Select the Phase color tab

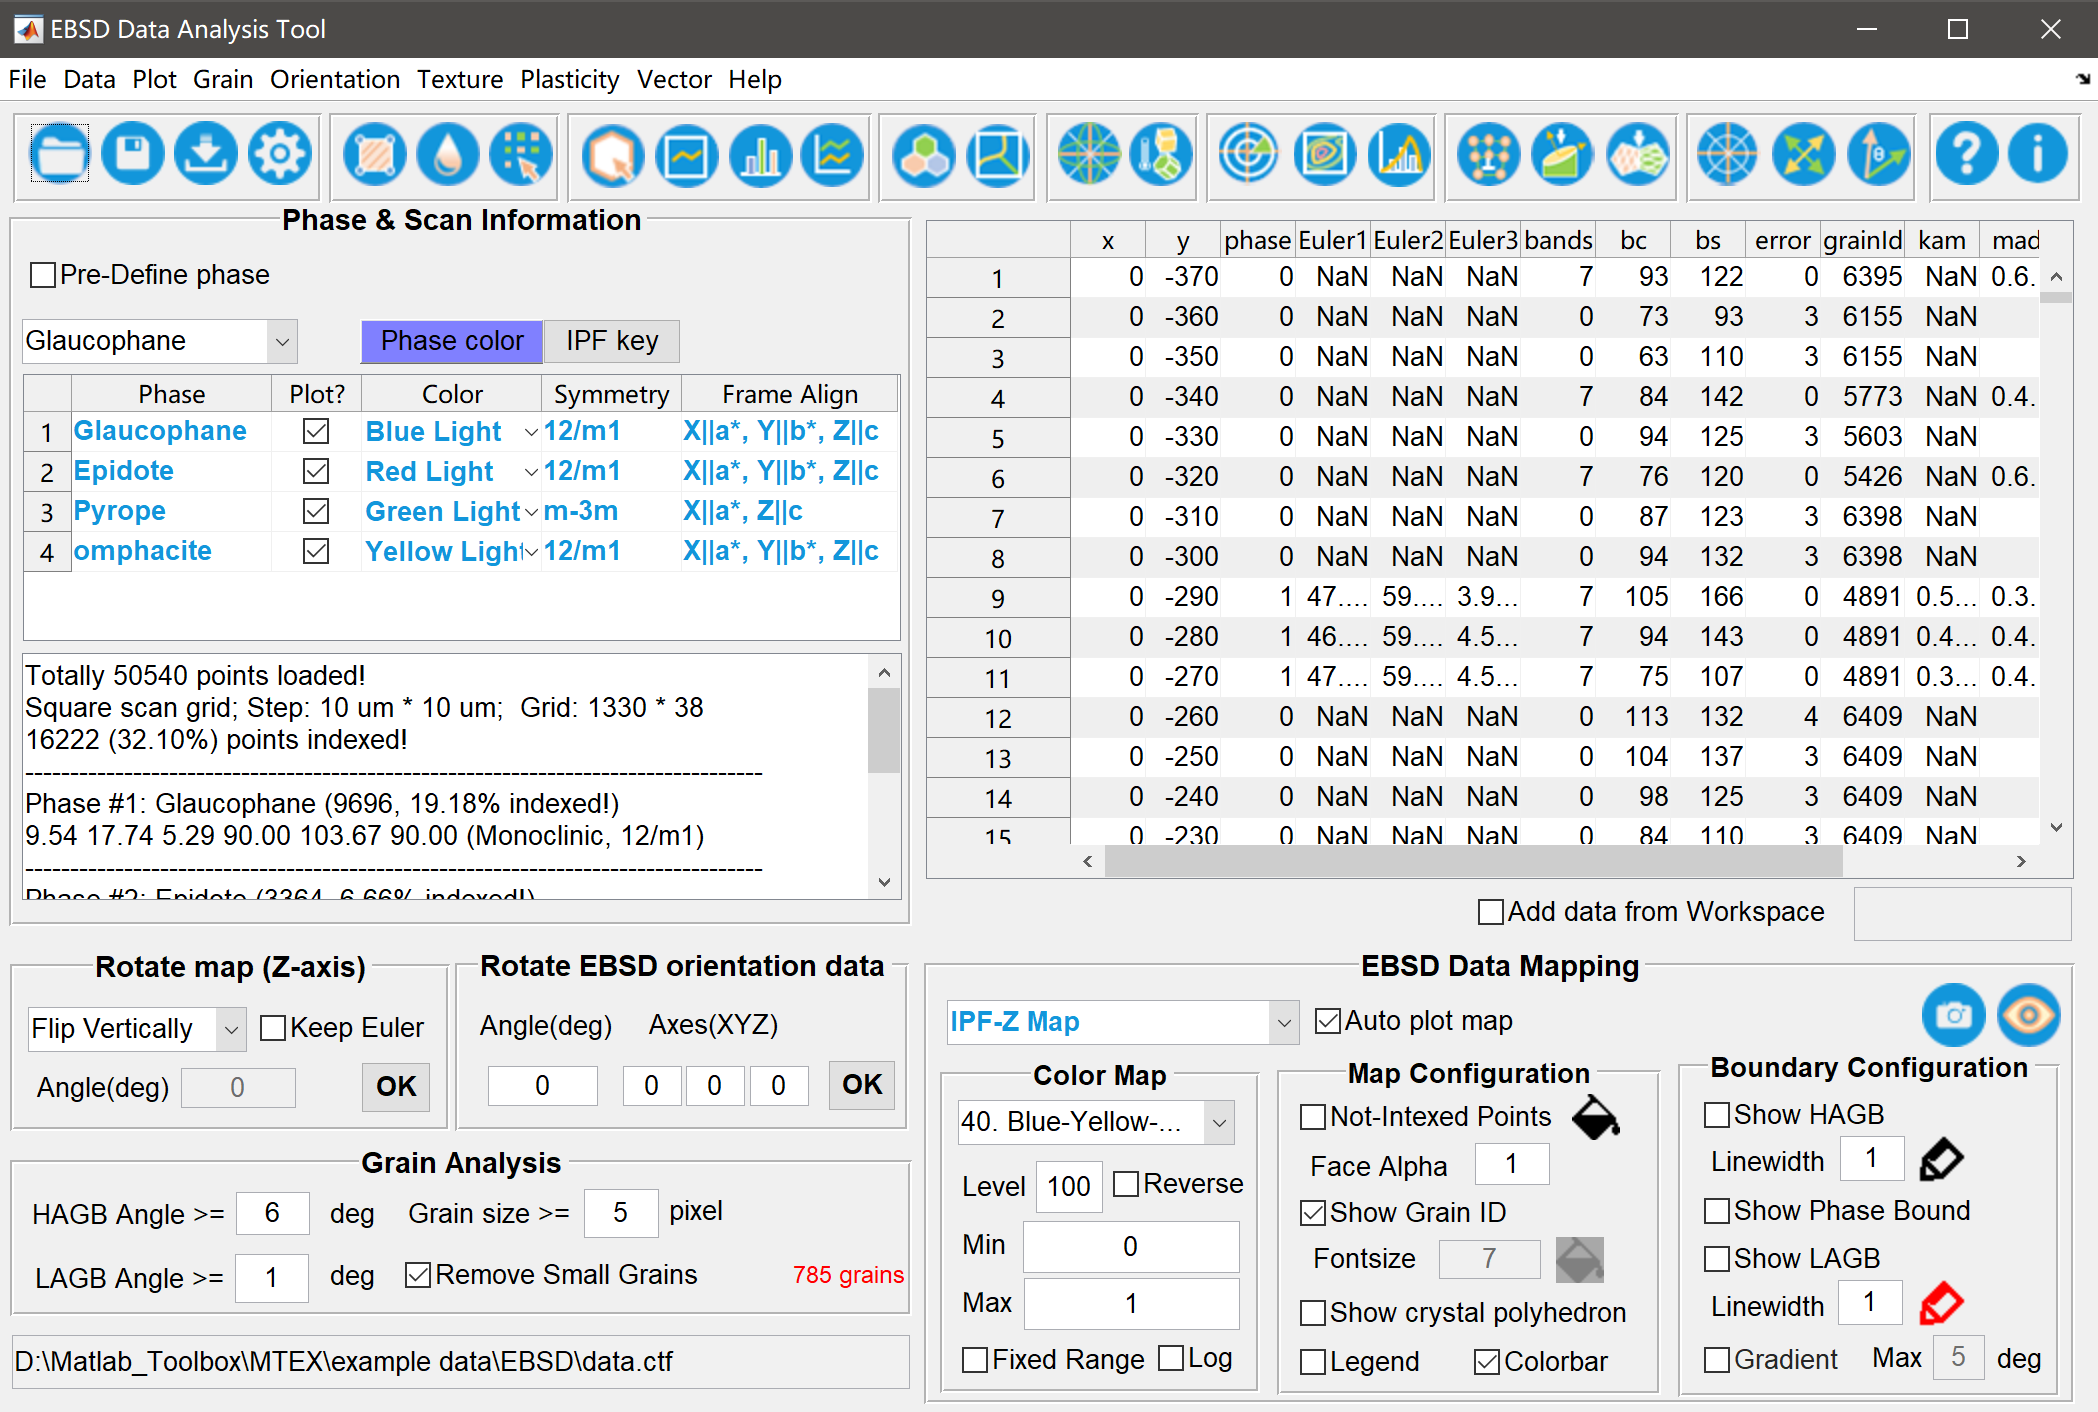pos(452,341)
